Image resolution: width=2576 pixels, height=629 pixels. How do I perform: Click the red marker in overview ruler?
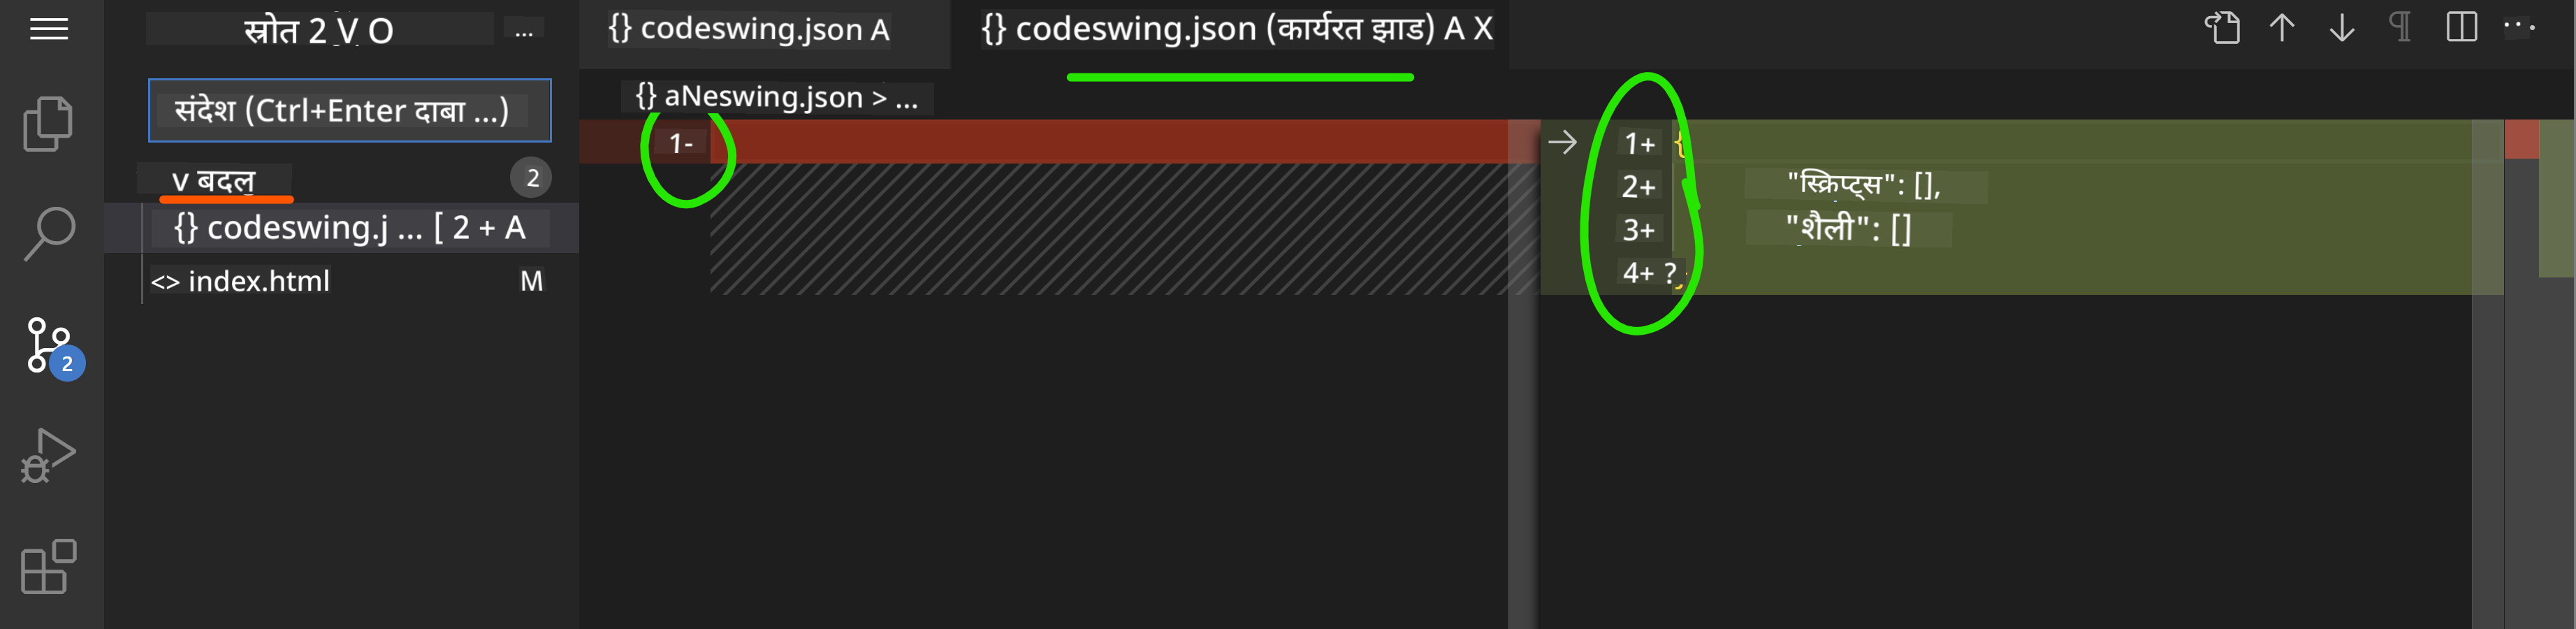2522,139
